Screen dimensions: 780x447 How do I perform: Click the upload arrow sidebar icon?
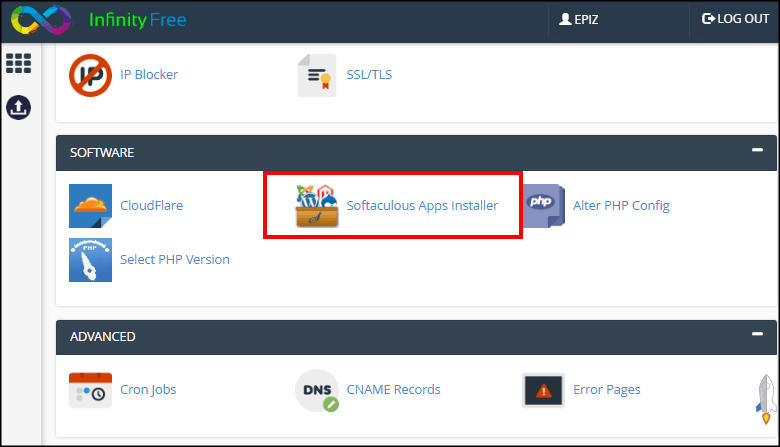(x=18, y=107)
